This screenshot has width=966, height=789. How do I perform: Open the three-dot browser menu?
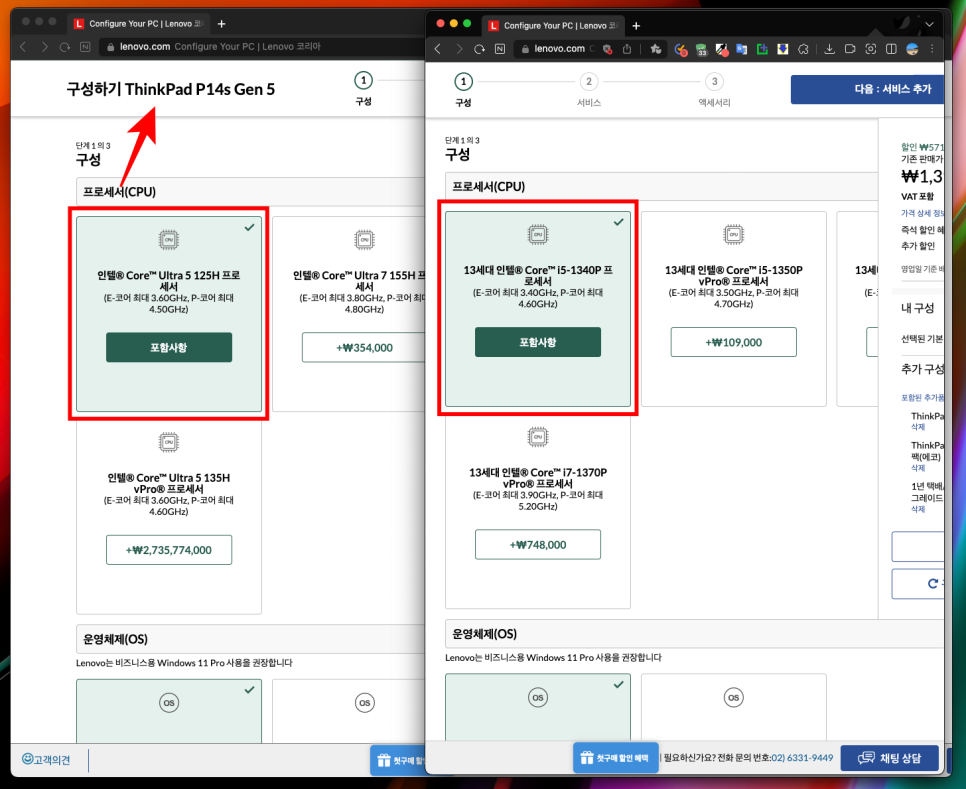[x=932, y=49]
